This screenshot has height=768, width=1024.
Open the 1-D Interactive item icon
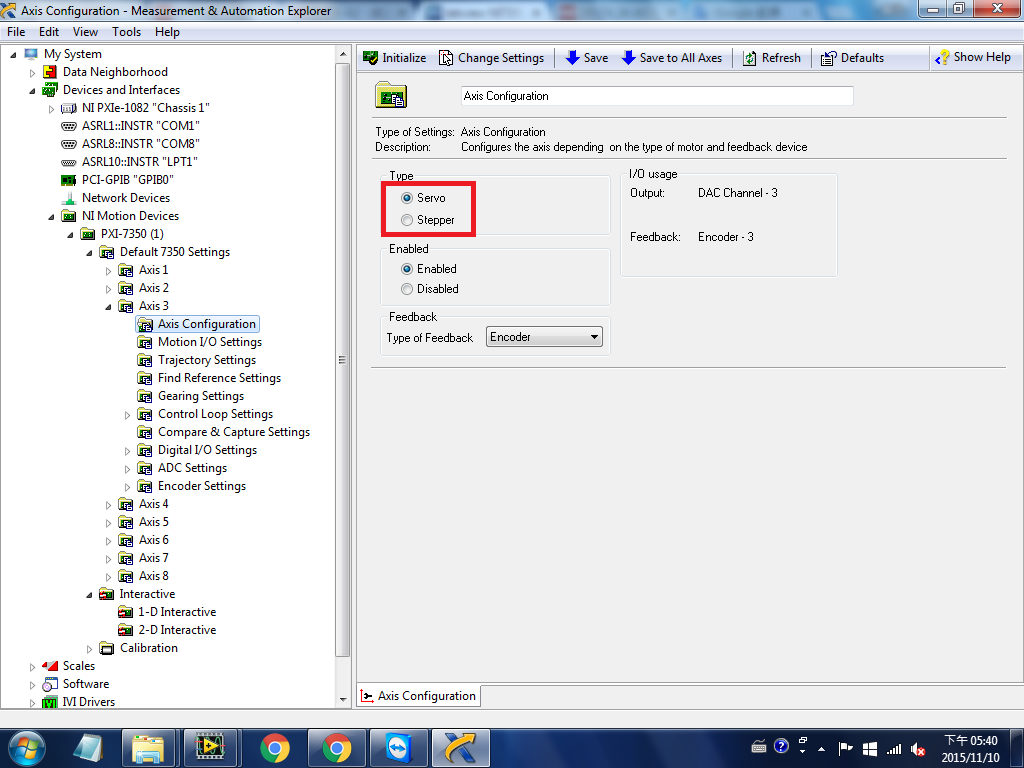(x=125, y=612)
